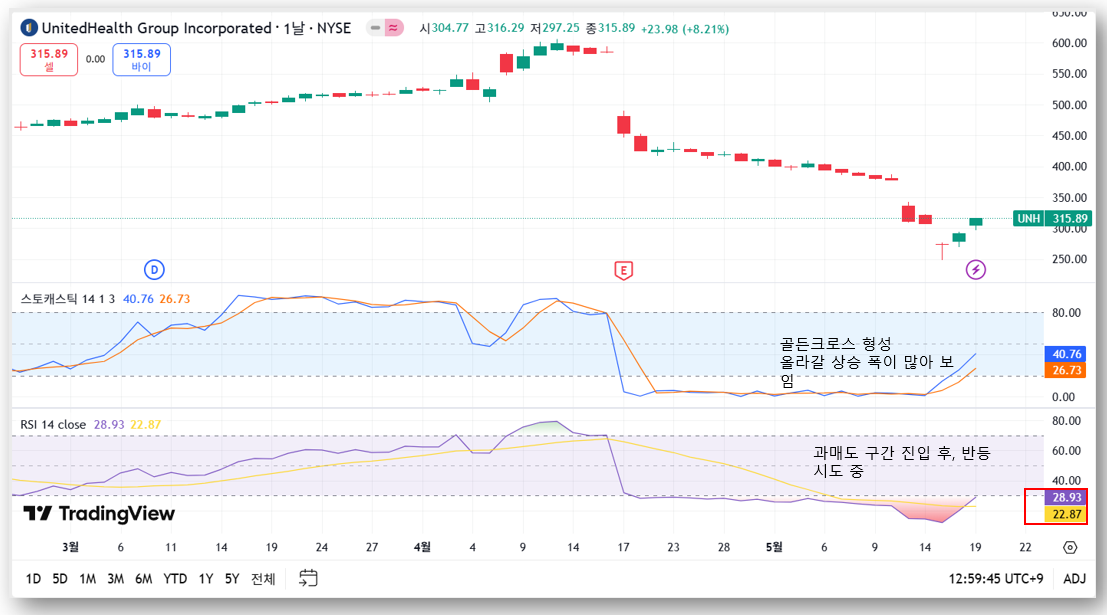Image resolution: width=1107 pixels, height=615 pixels.
Task: Click the 3월 date axis label
Action: tap(70, 547)
